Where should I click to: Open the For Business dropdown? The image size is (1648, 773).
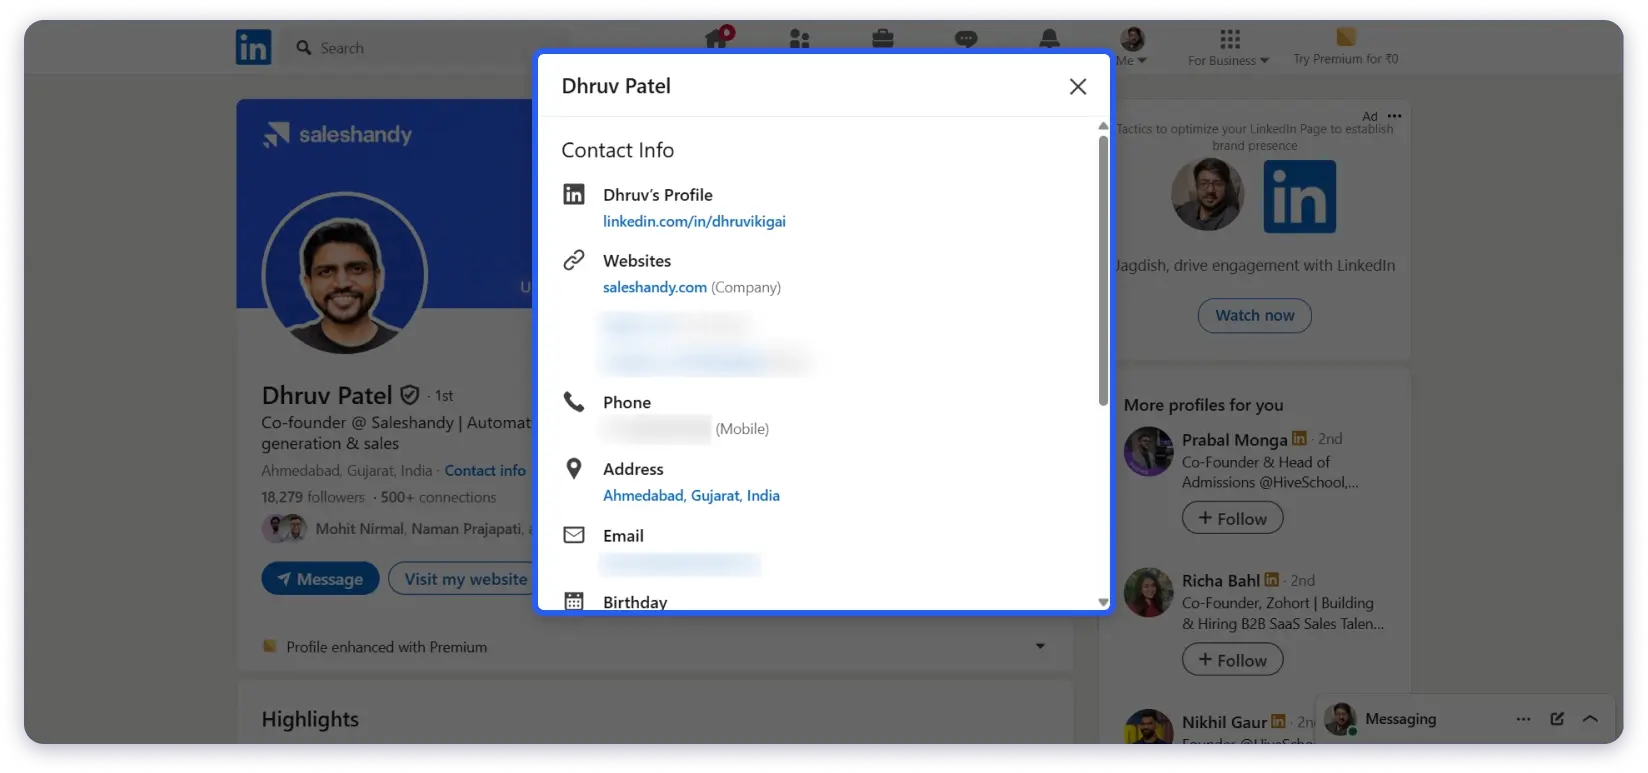click(1228, 60)
